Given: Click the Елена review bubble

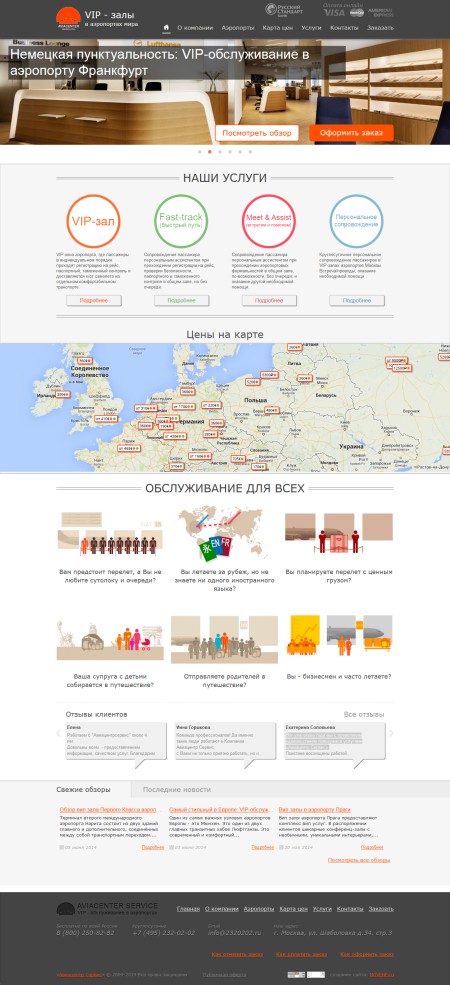Looking at the screenshot, I should click(116, 741).
